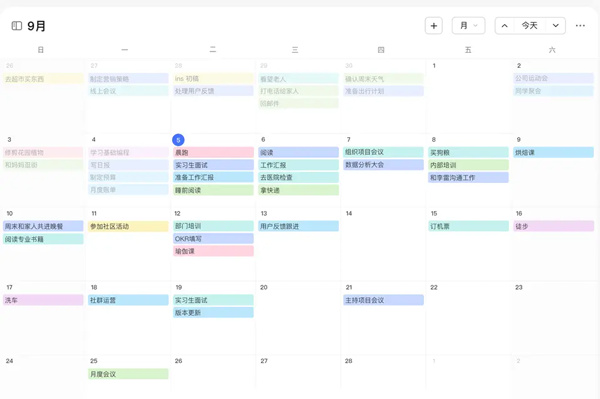Select date 22 in the calendar
The image size is (600, 399).
click(x=434, y=287)
